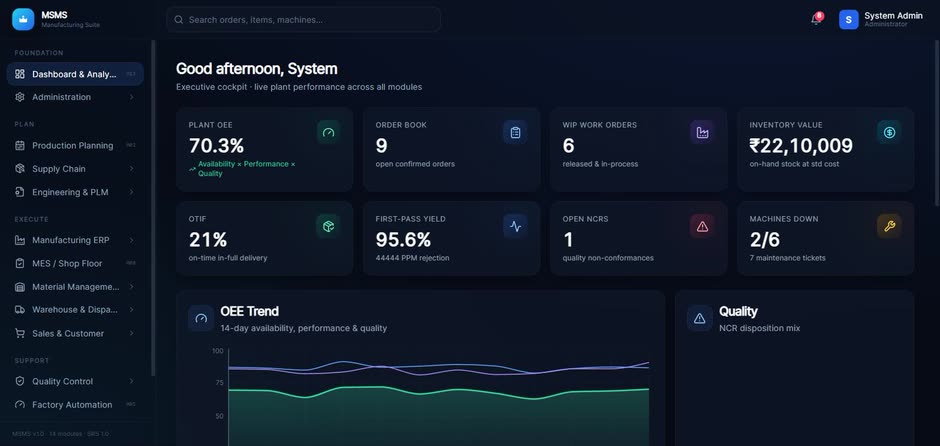Click the Sales & Customer cart icon
Screen dimensions: 940x446
click(x=20, y=333)
